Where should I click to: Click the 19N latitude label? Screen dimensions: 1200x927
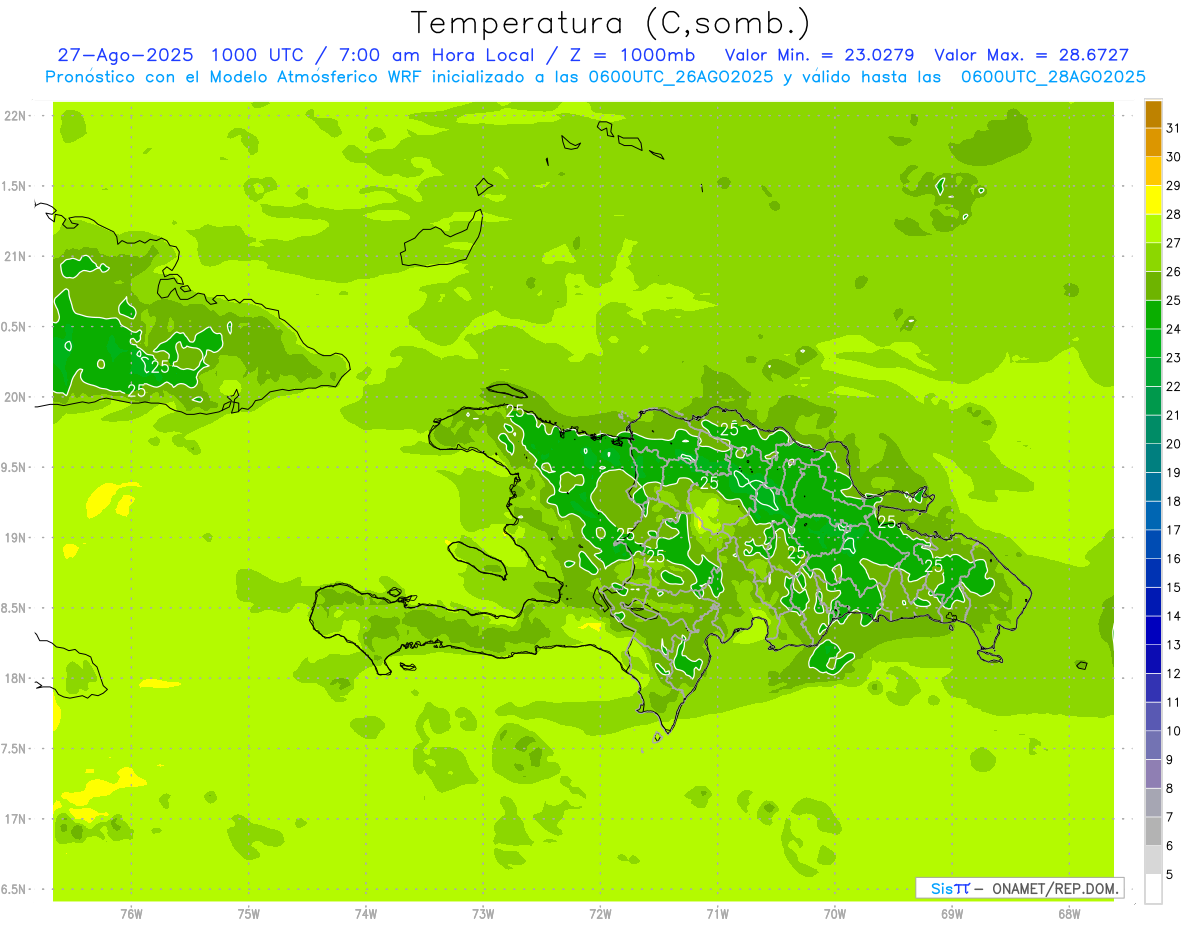click(x=15, y=538)
